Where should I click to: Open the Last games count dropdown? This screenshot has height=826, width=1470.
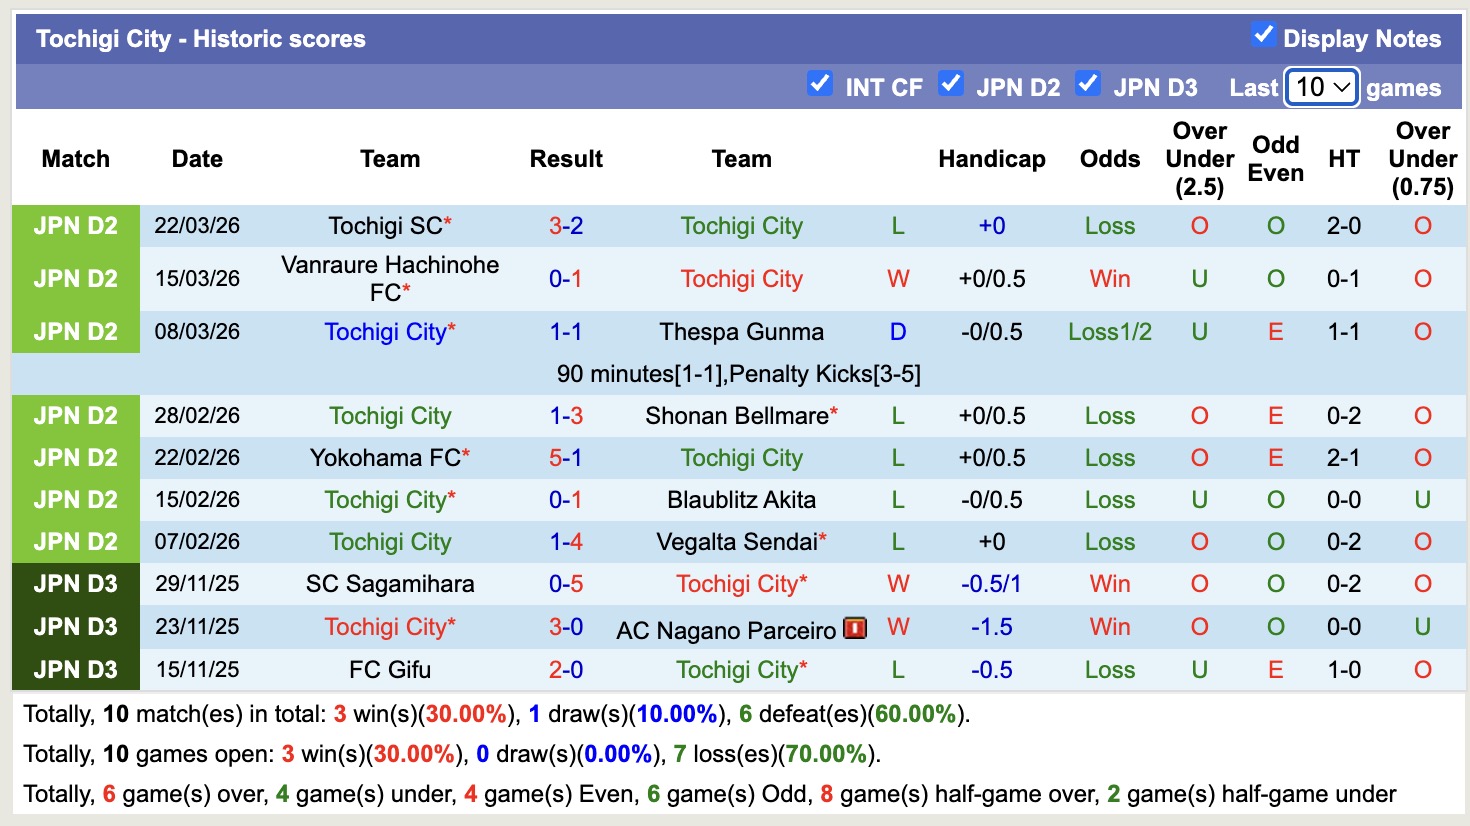pyautogui.click(x=1321, y=87)
